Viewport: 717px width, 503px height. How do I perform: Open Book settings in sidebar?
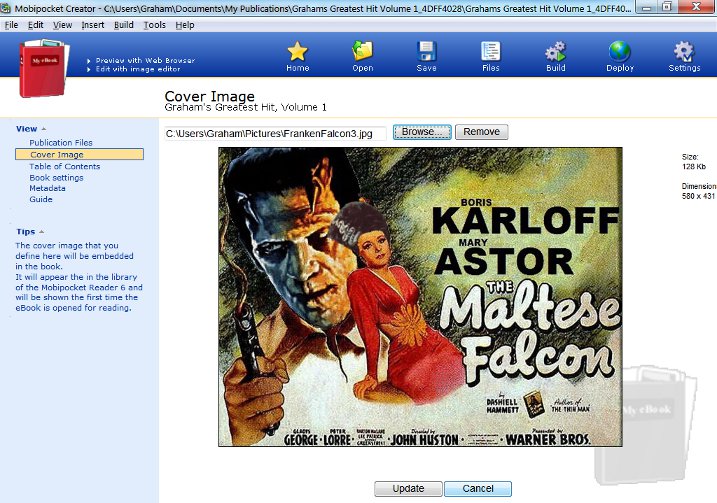click(56, 177)
